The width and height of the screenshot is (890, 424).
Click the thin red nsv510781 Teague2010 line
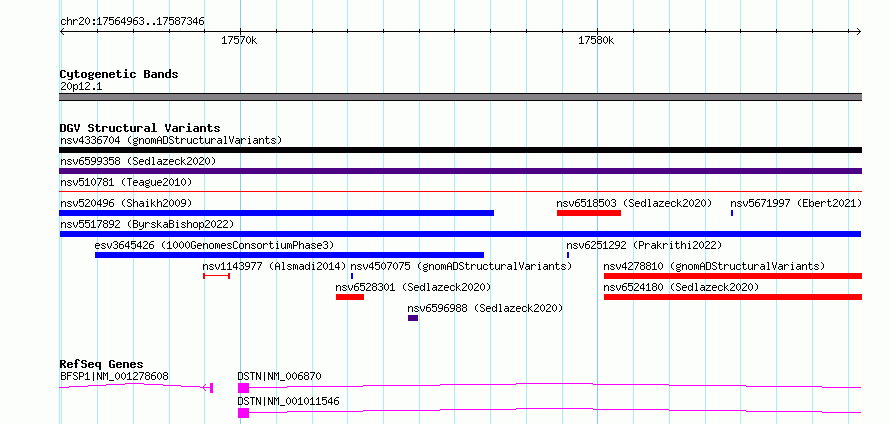click(460, 192)
